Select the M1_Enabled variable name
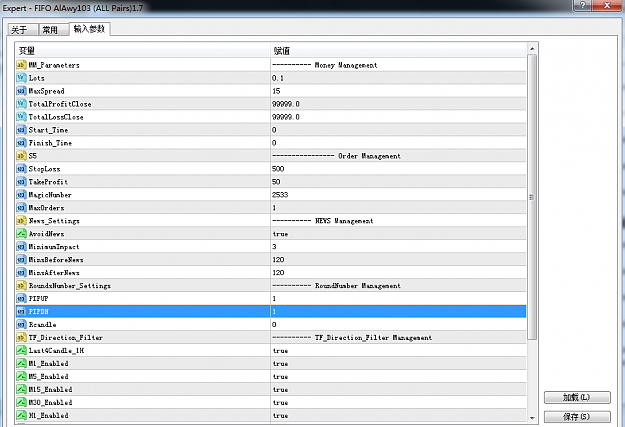Screen dimensions: 625x427 tap(48, 363)
